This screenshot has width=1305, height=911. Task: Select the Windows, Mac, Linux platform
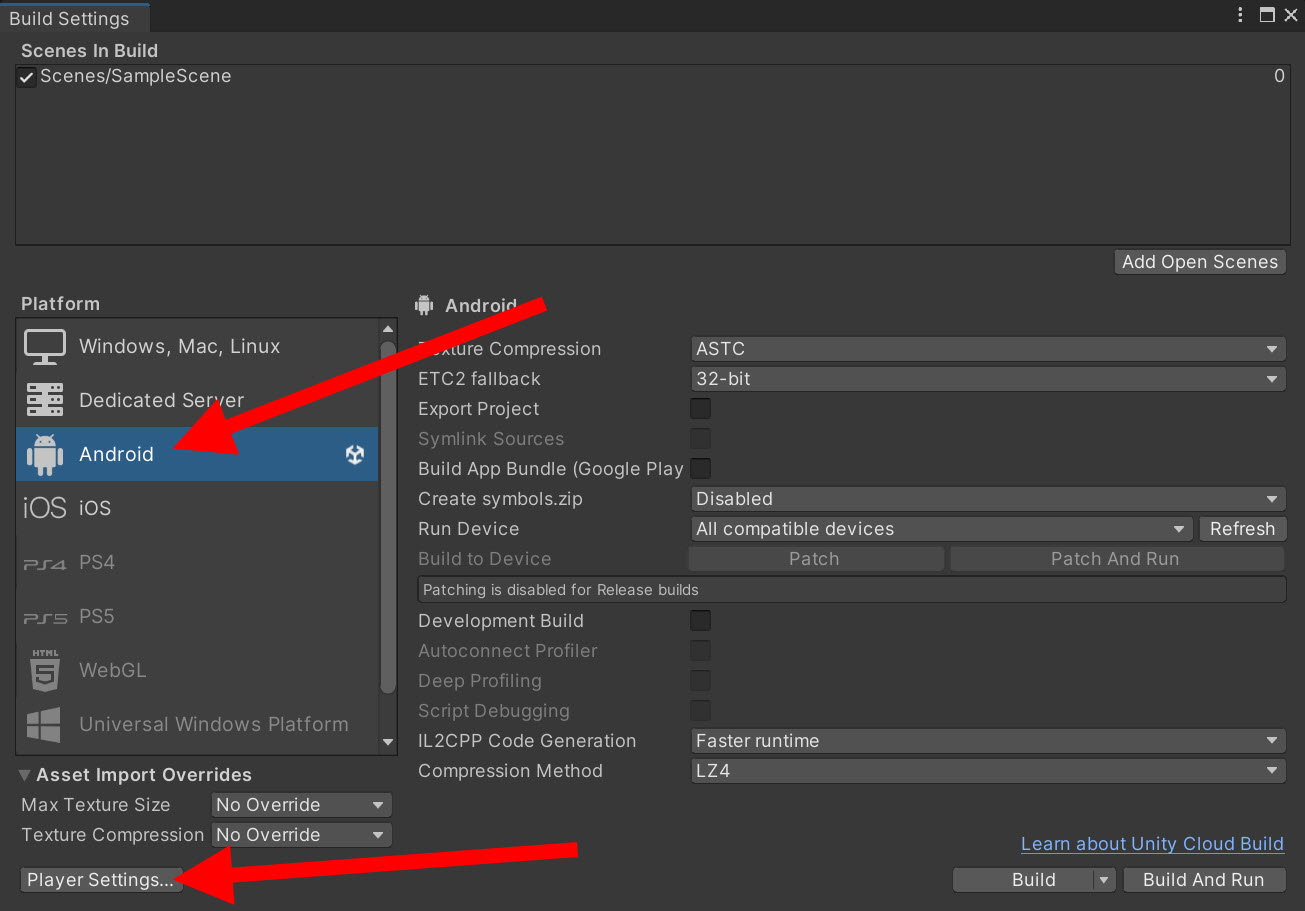(197, 346)
